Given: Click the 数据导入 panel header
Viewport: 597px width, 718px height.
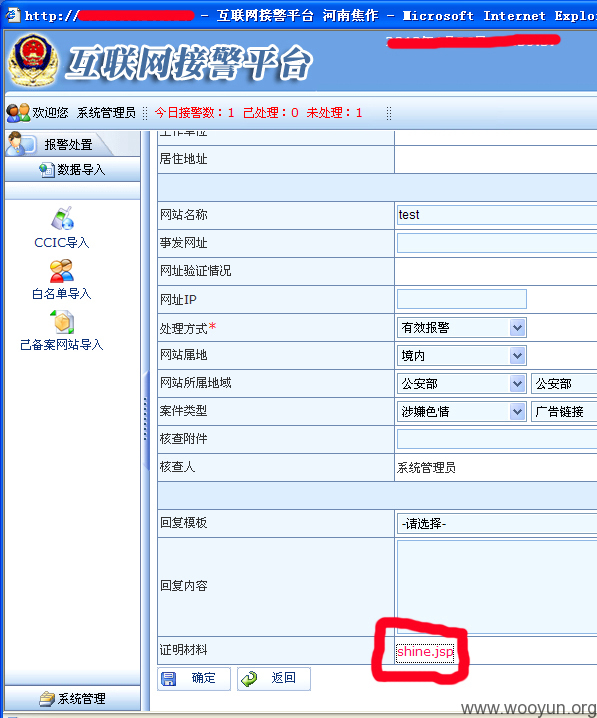Looking at the screenshot, I should click(72, 170).
